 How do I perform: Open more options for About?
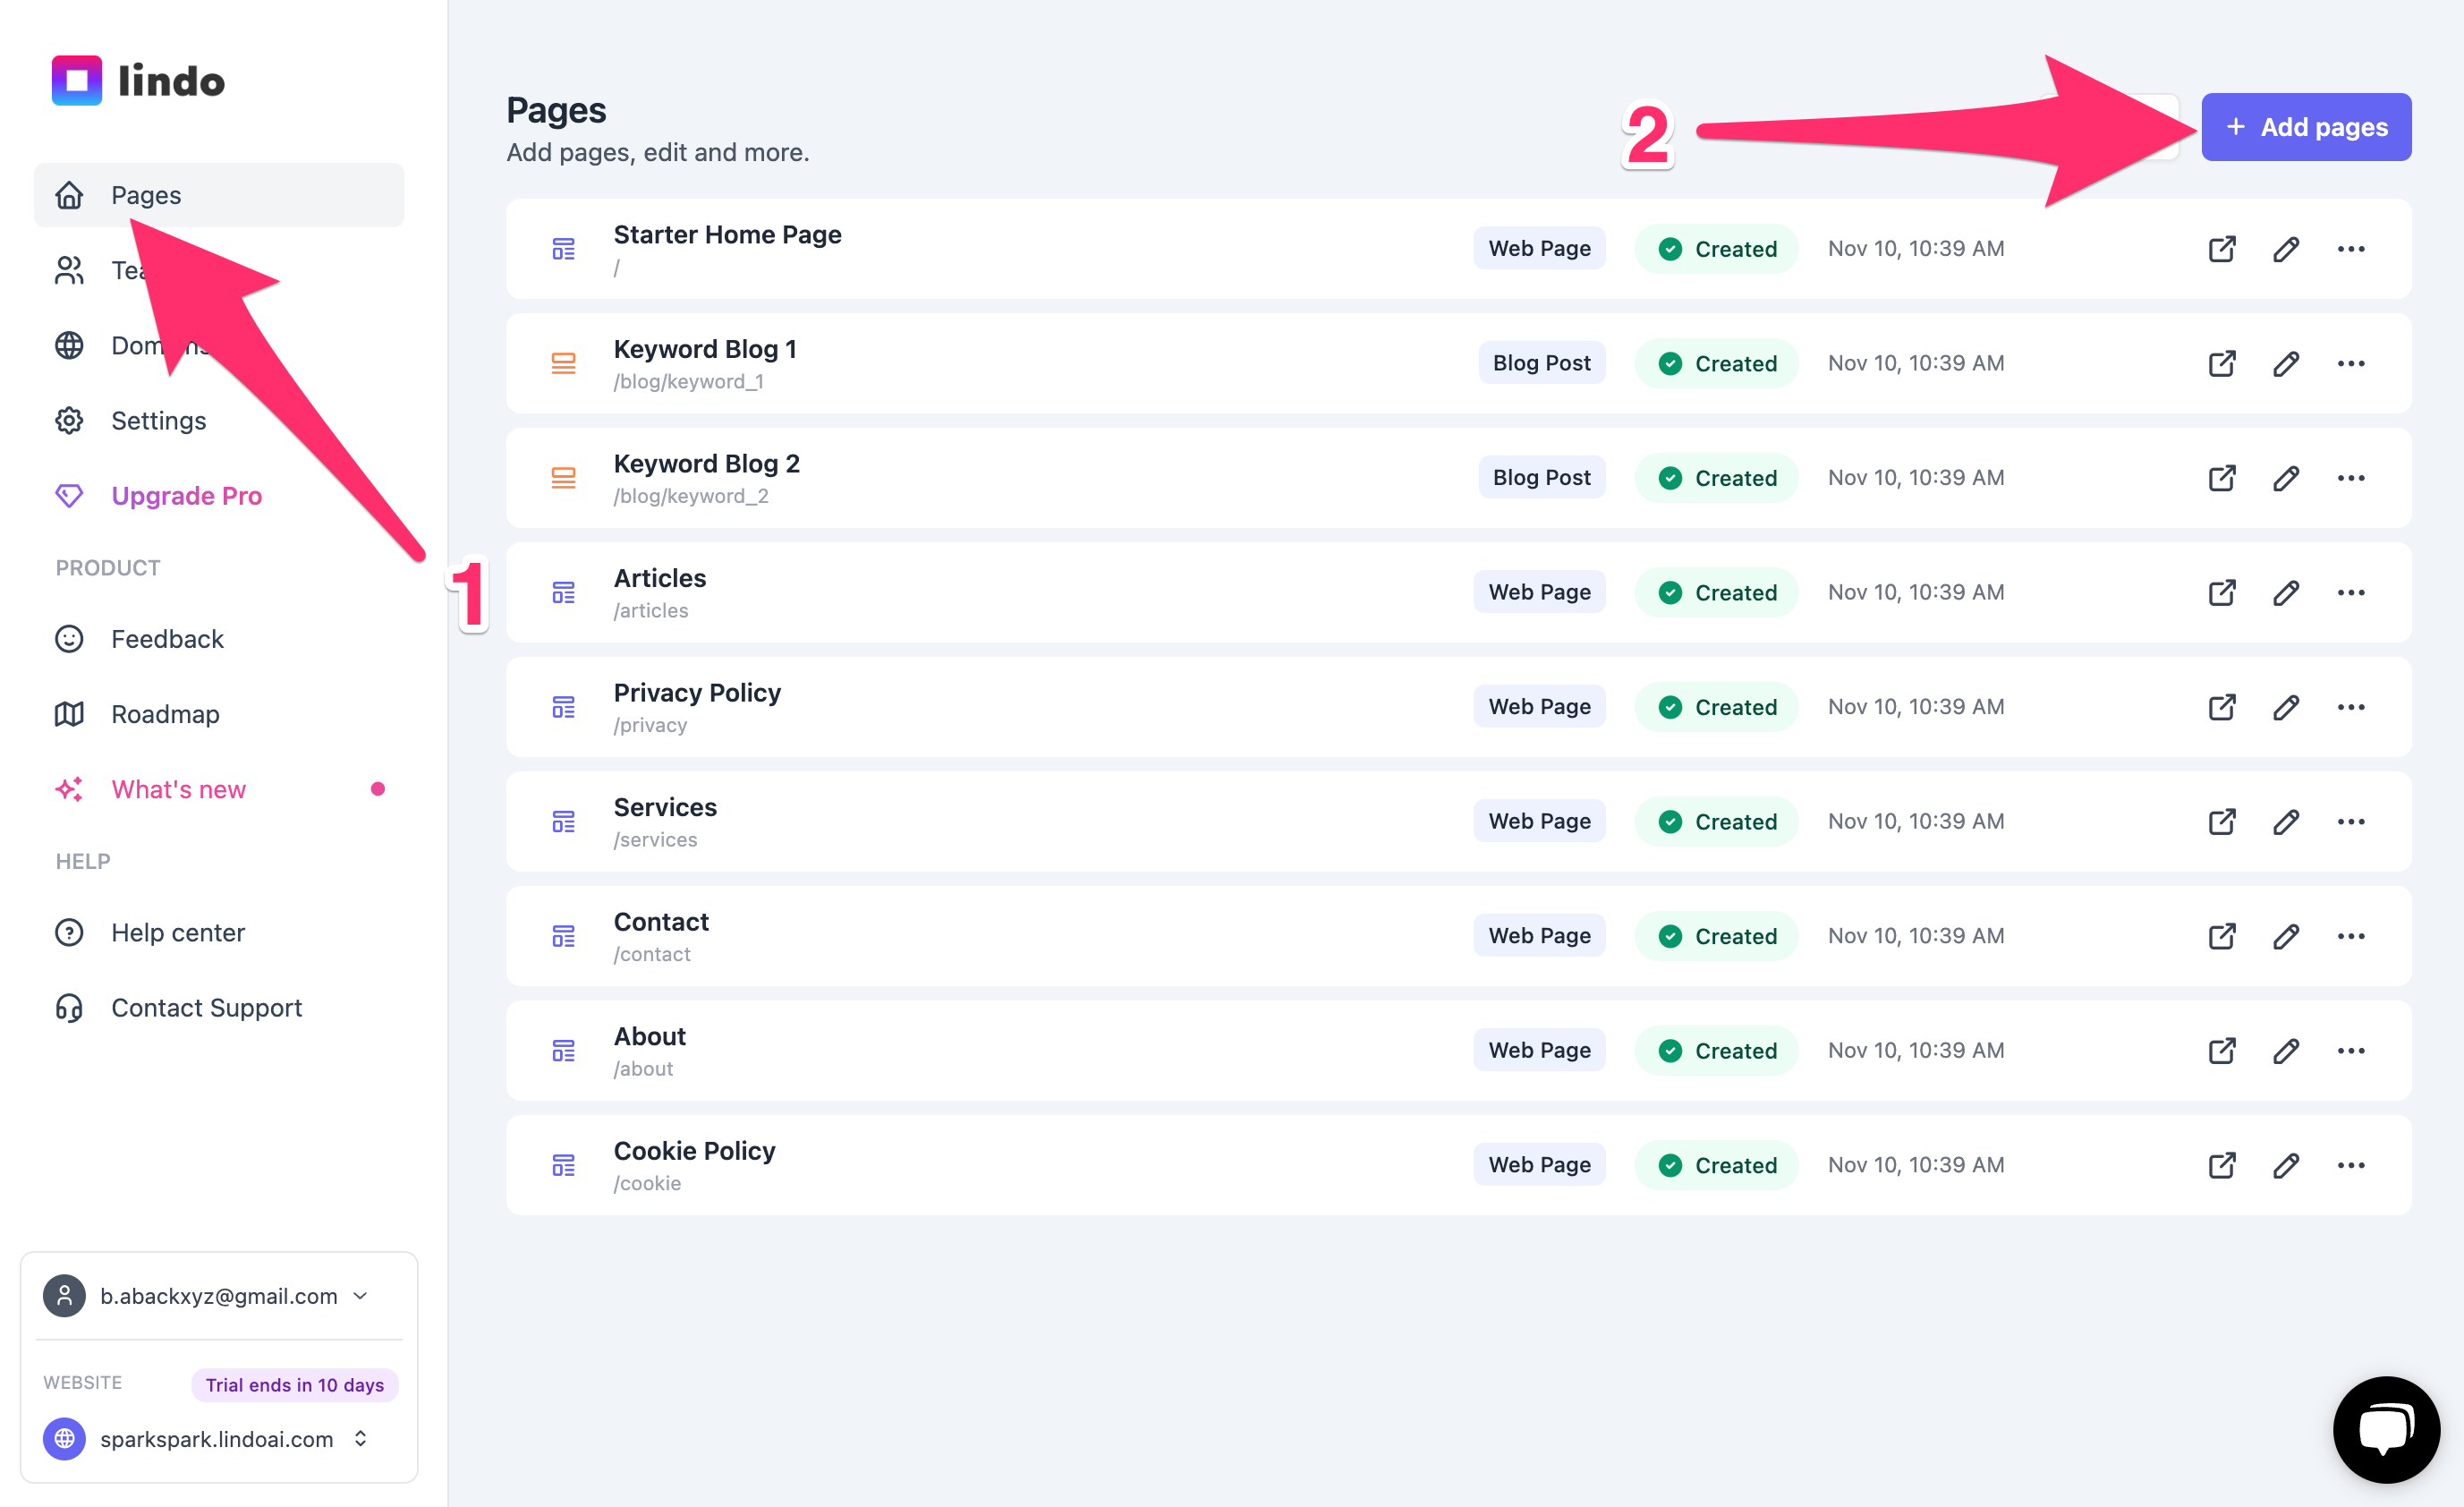2351,1050
